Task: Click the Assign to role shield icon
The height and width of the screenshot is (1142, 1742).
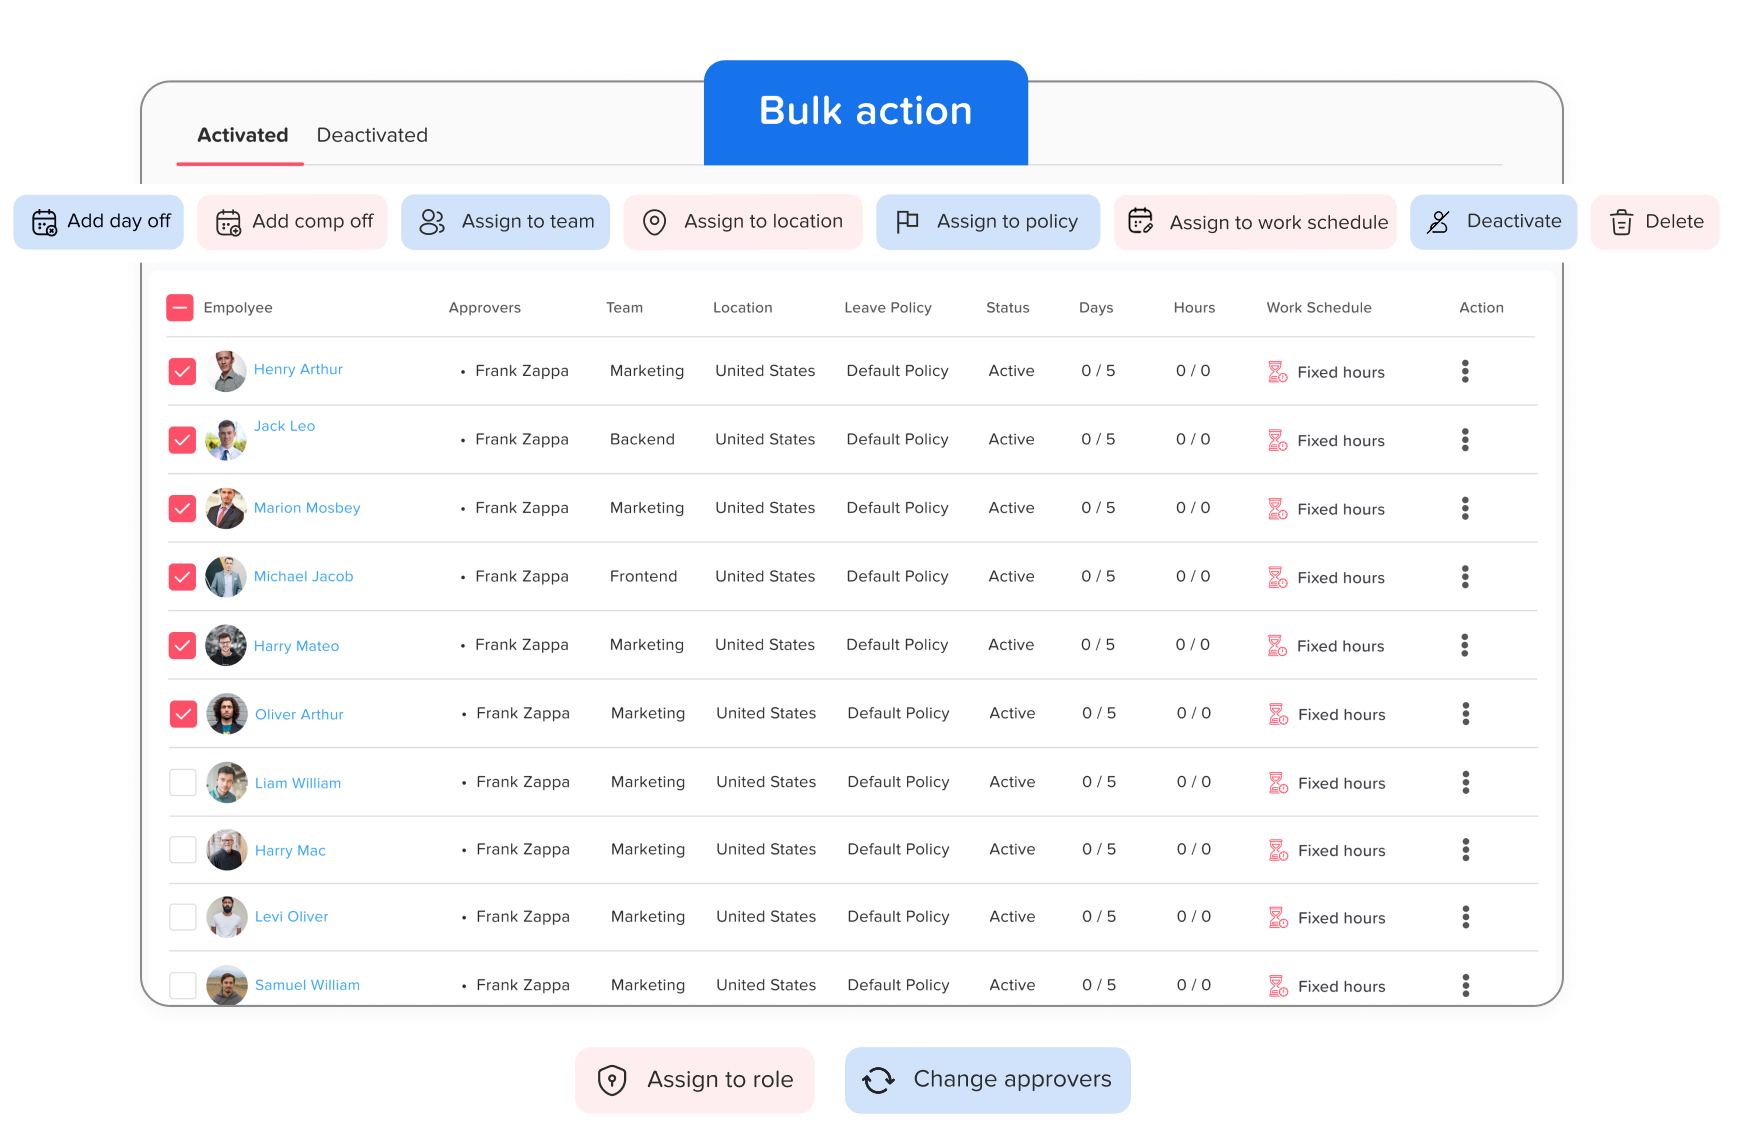Action: click(612, 1080)
